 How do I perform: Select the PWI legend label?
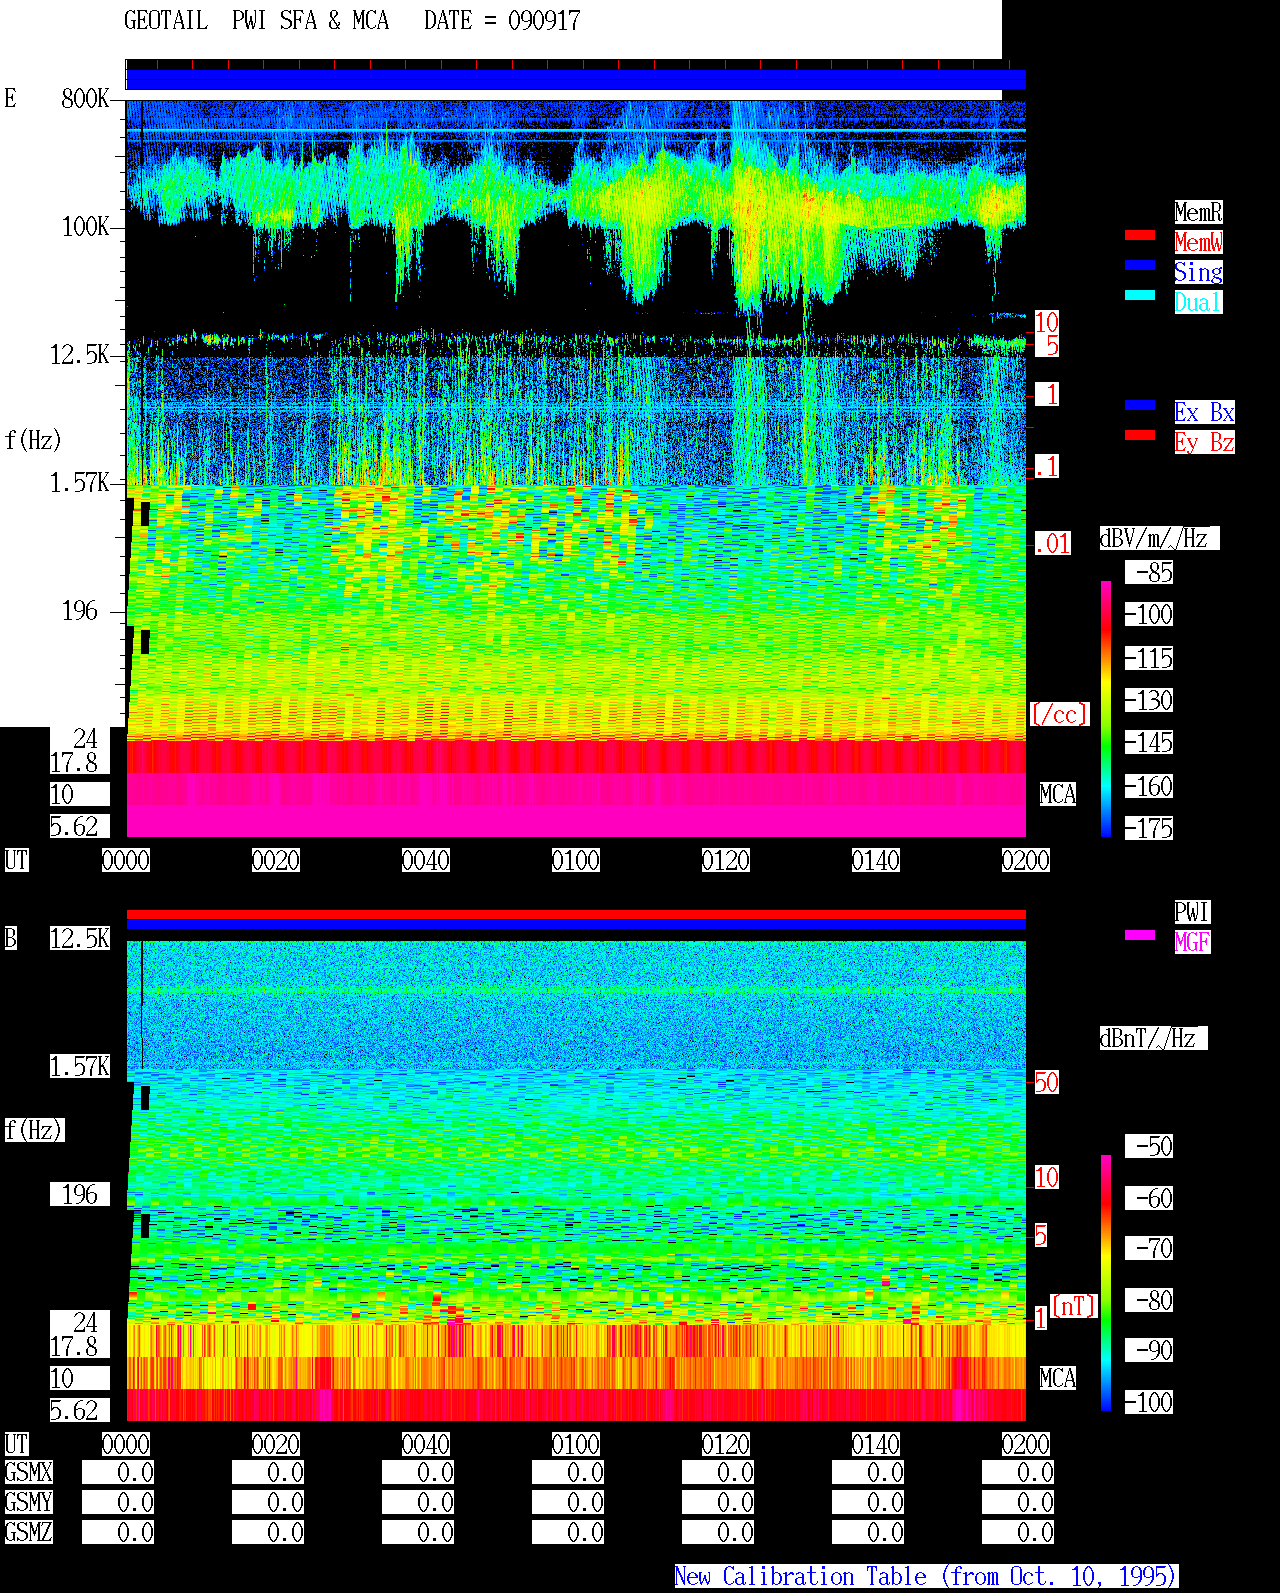(1192, 912)
